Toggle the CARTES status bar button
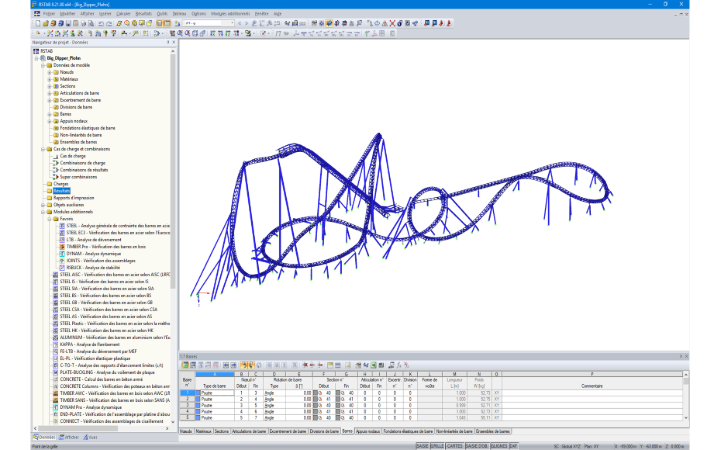720x450 pixels. click(x=455, y=446)
